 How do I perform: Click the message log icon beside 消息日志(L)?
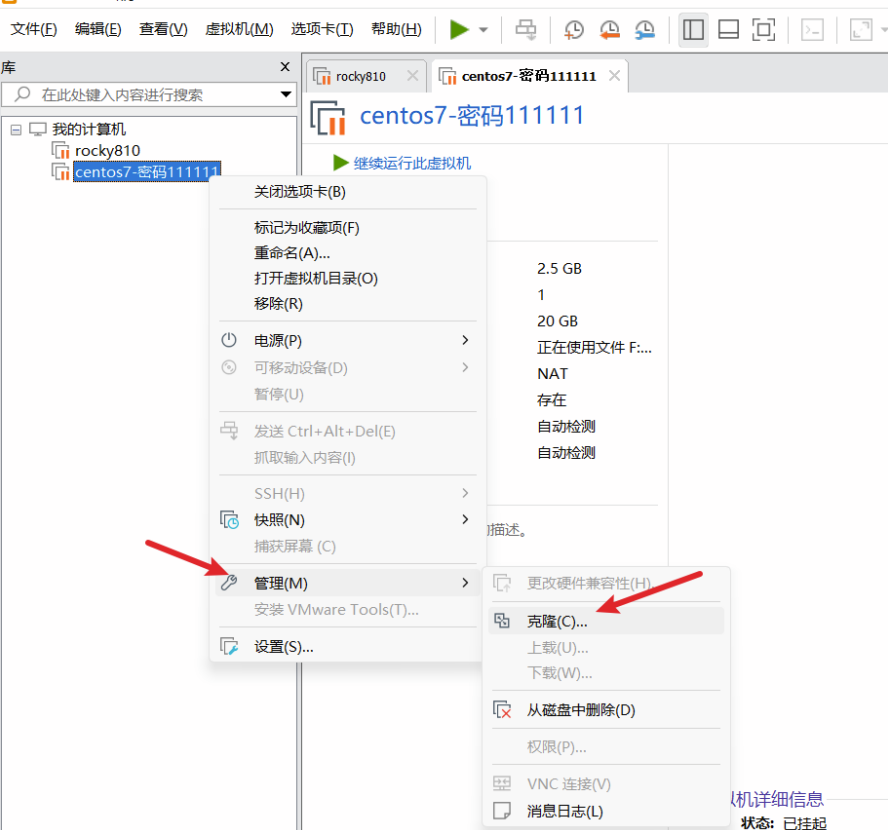(502, 811)
